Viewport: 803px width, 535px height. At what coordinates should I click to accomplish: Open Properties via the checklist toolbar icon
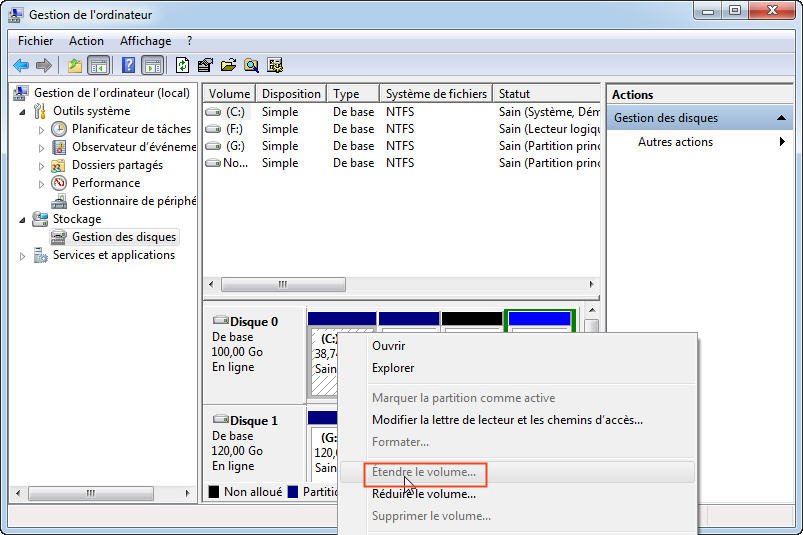tap(205, 66)
